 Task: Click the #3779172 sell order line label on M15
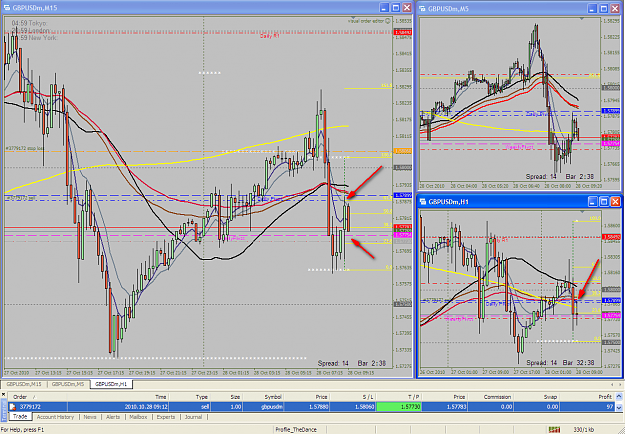(20, 198)
